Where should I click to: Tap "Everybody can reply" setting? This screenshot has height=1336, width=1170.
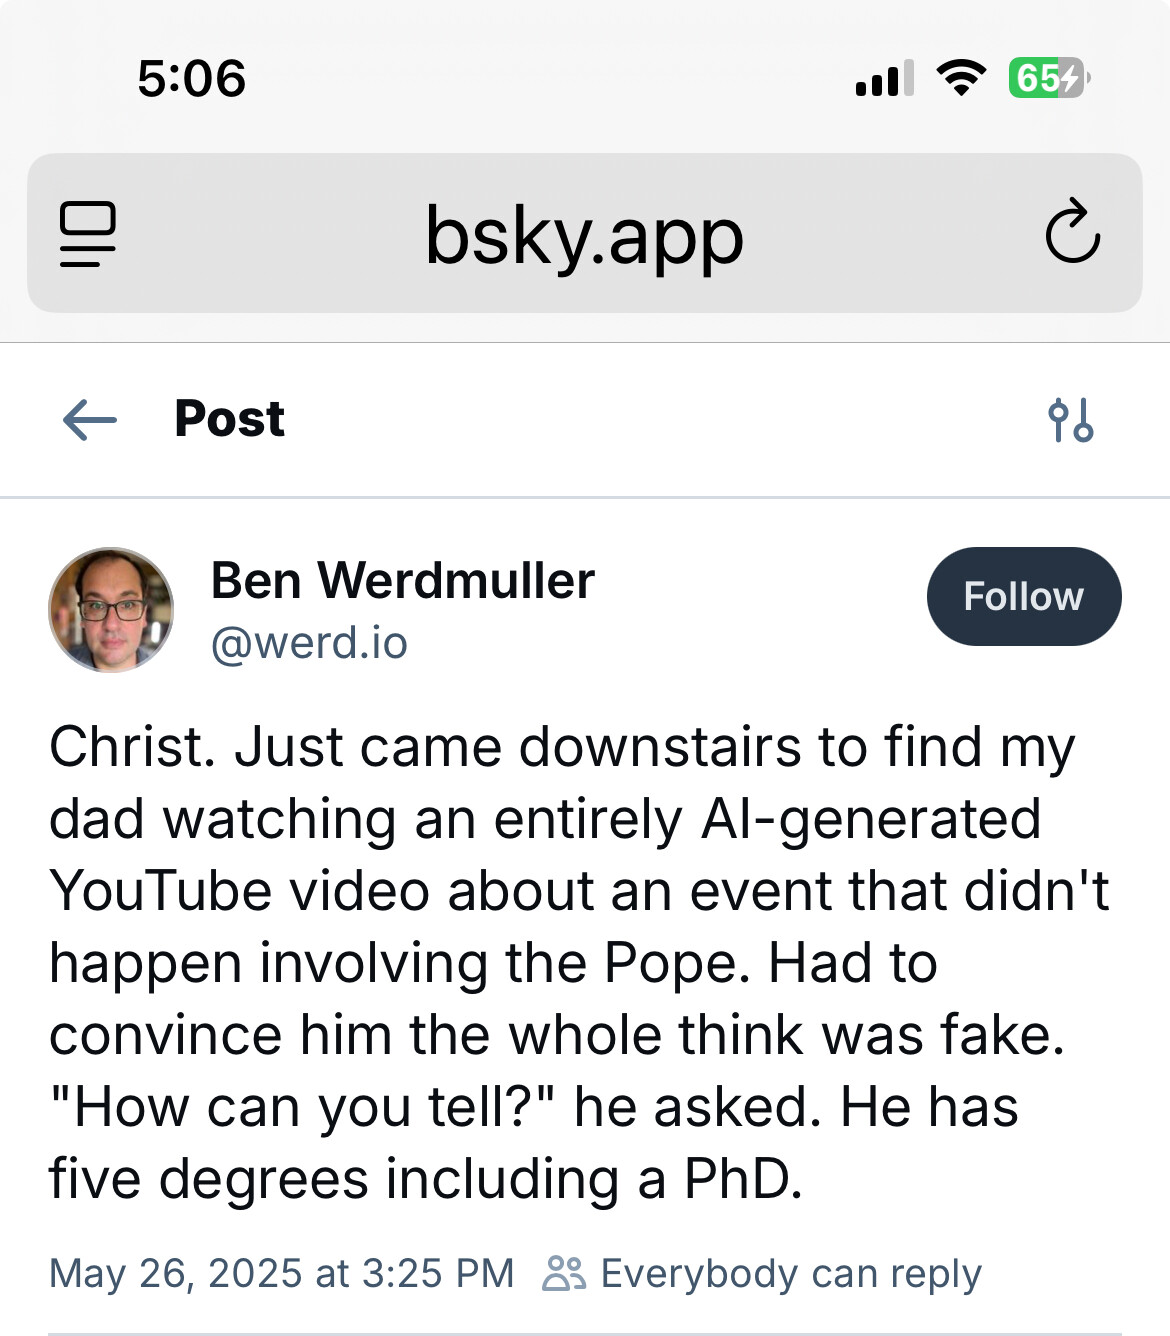pyautogui.click(x=791, y=1273)
